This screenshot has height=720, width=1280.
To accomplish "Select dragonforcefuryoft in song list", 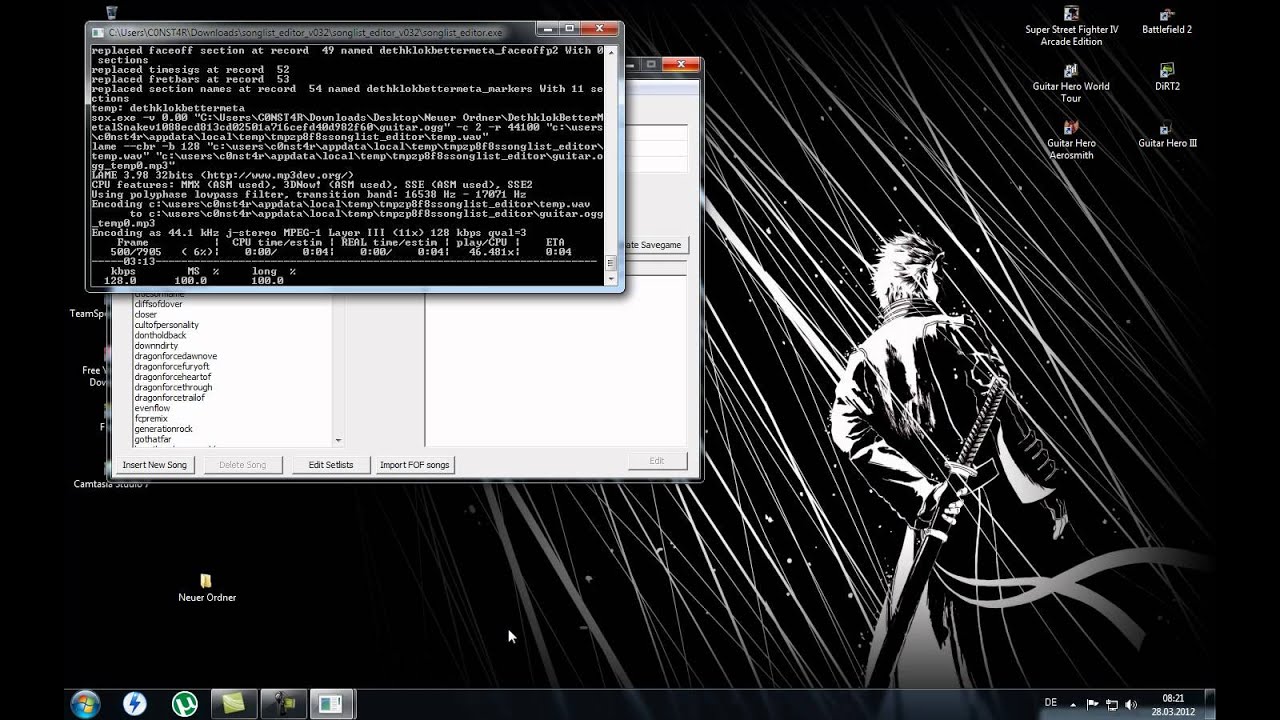I will point(172,367).
